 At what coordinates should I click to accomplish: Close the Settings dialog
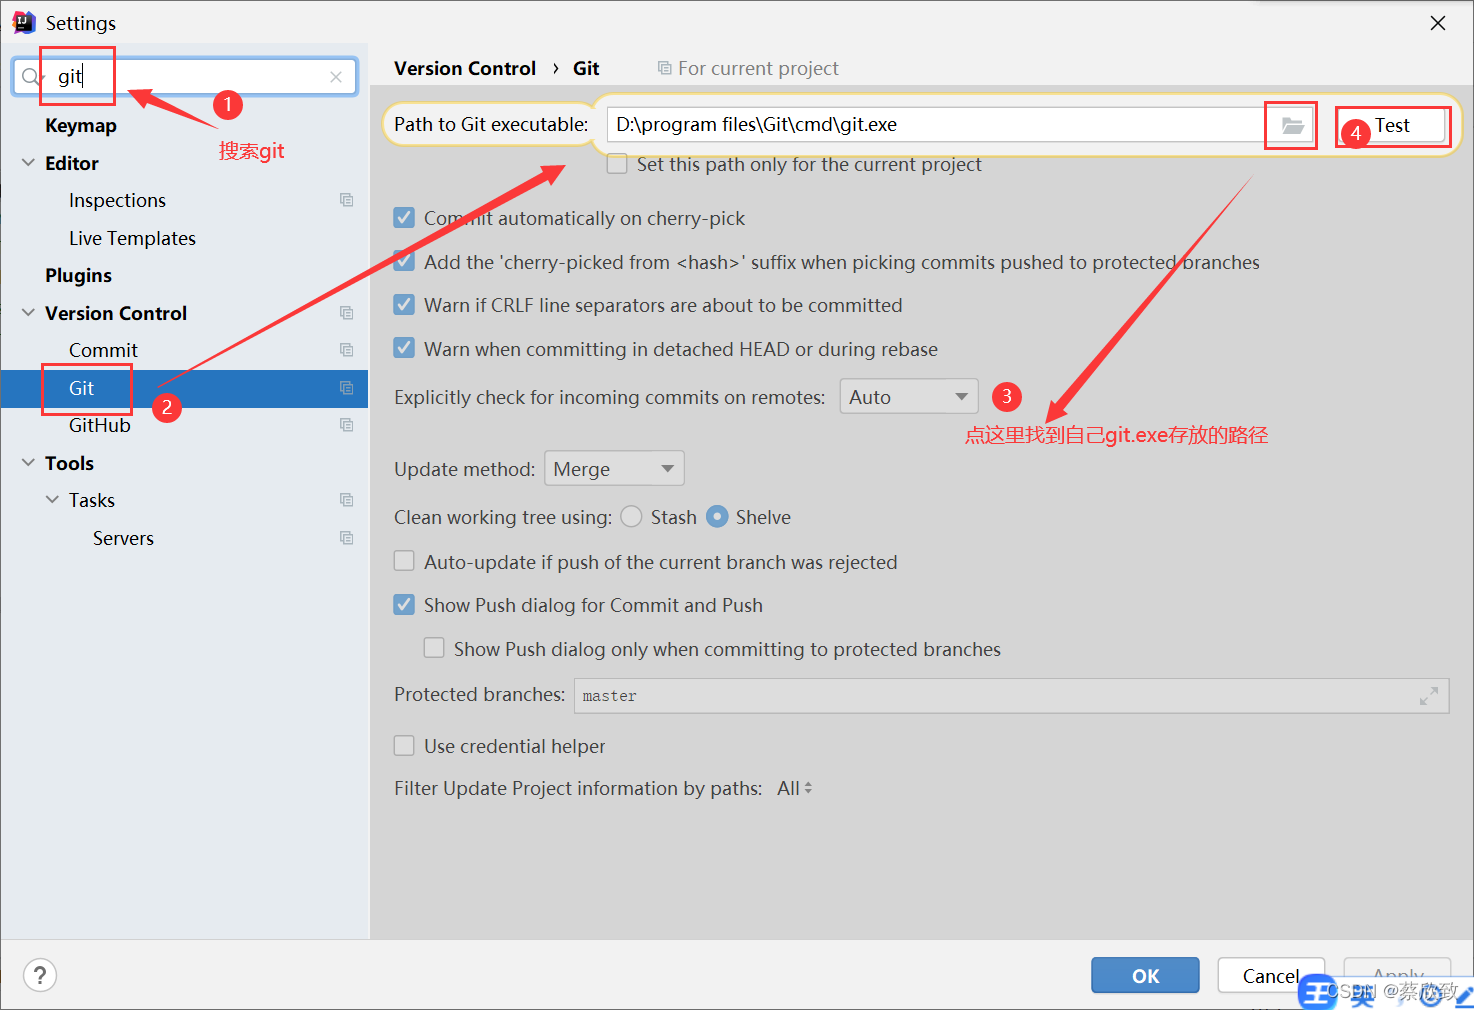click(x=1438, y=23)
